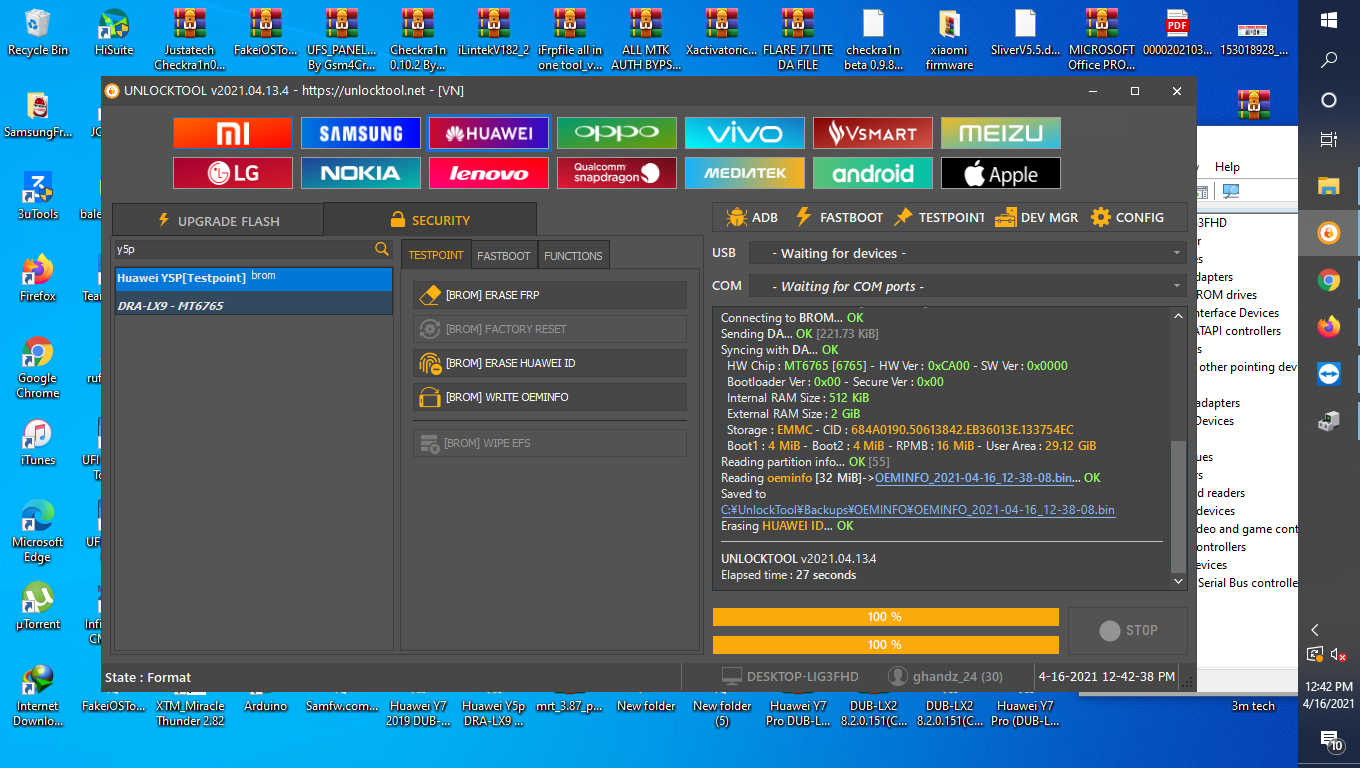The image size is (1360, 768).
Task: Open CONFIG settings
Action: pyautogui.click(x=1128, y=217)
